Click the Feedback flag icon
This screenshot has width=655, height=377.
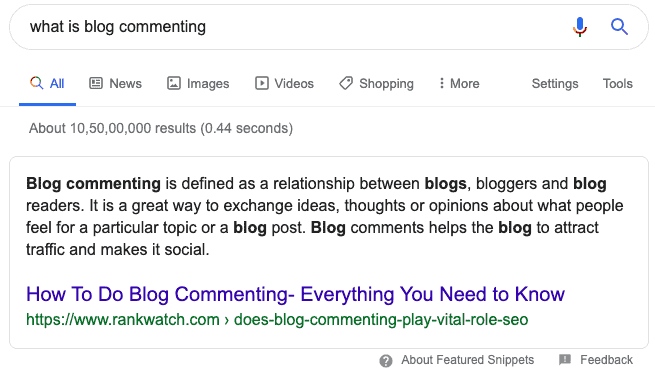click(x=565, y=359)
